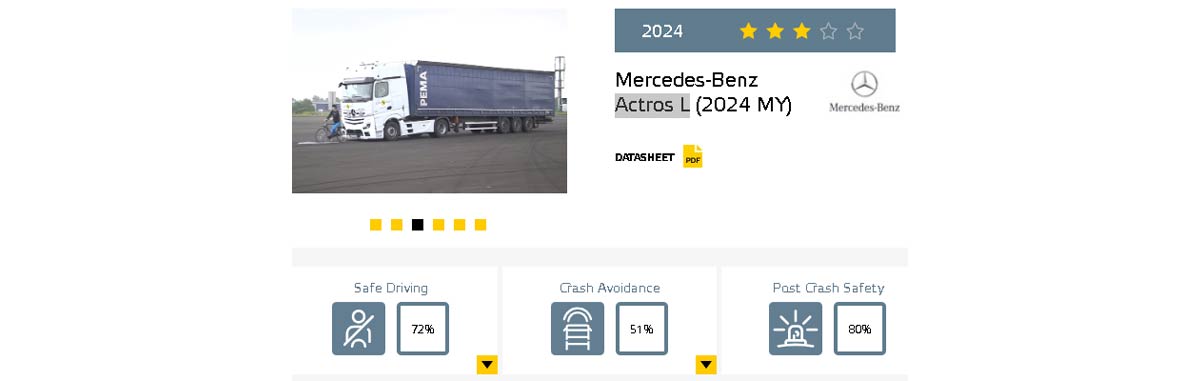Click the third gold rating star
1200x381 pixels.
[801, 31]
